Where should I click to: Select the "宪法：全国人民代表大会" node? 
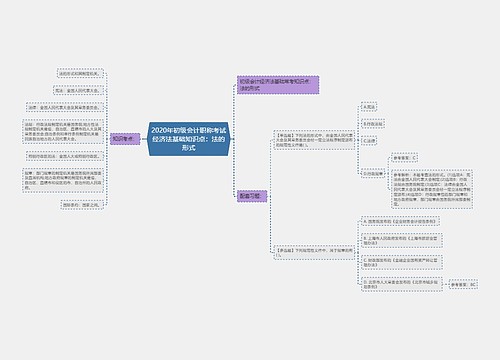[78, 90]
